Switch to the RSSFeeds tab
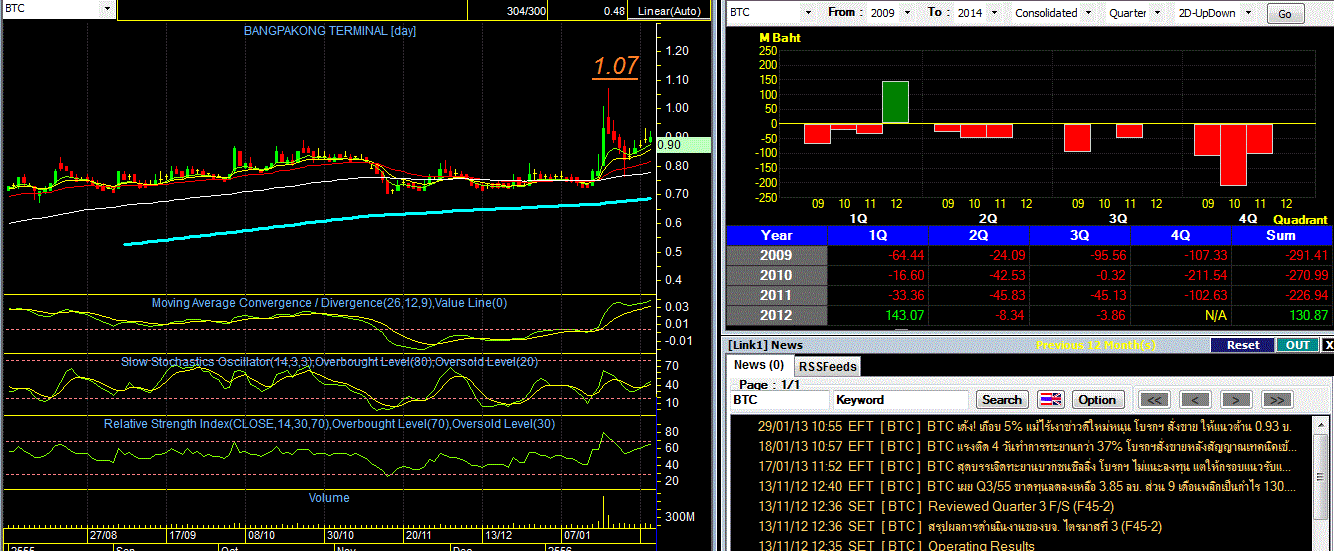 click(x=828, y=366)
